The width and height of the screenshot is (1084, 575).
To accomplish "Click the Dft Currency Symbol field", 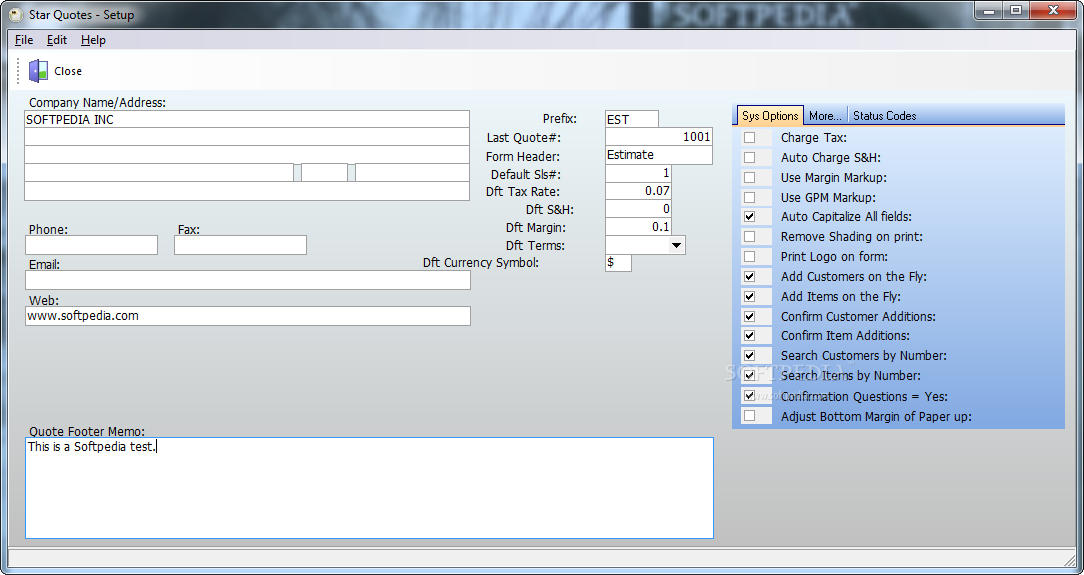I will tap(618, 263).
